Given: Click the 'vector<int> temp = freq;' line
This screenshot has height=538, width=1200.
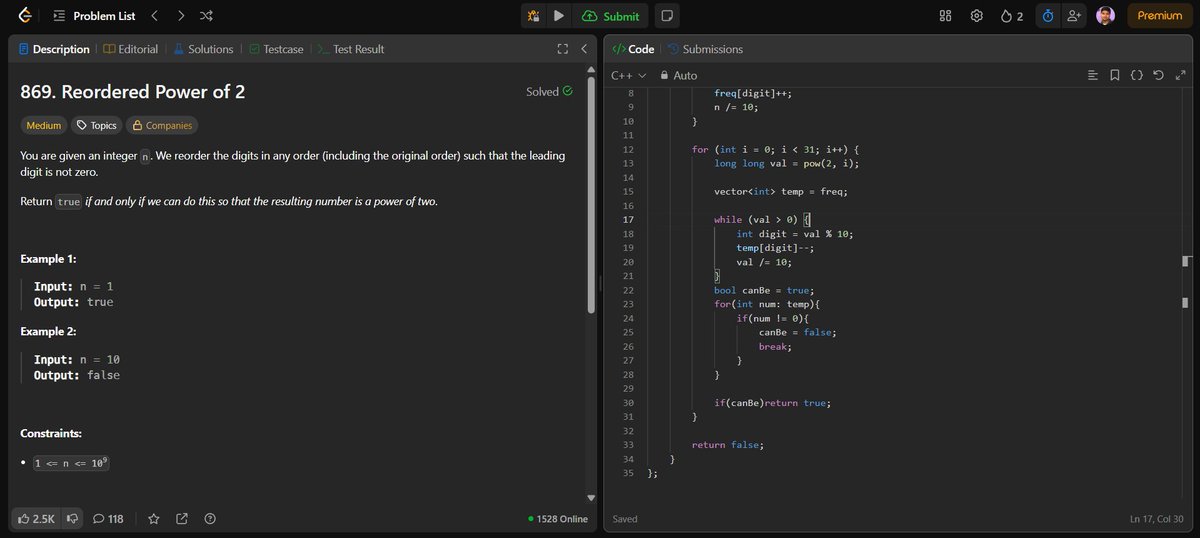Looking at the screenshot, I should coord(781,191).
